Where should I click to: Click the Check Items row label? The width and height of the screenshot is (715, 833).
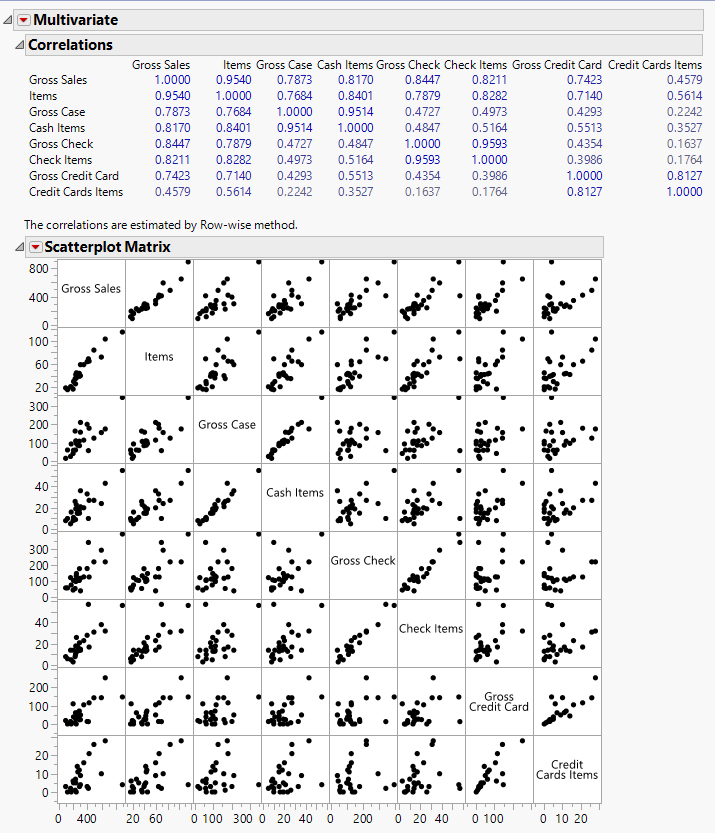click(x=61, y=160)
